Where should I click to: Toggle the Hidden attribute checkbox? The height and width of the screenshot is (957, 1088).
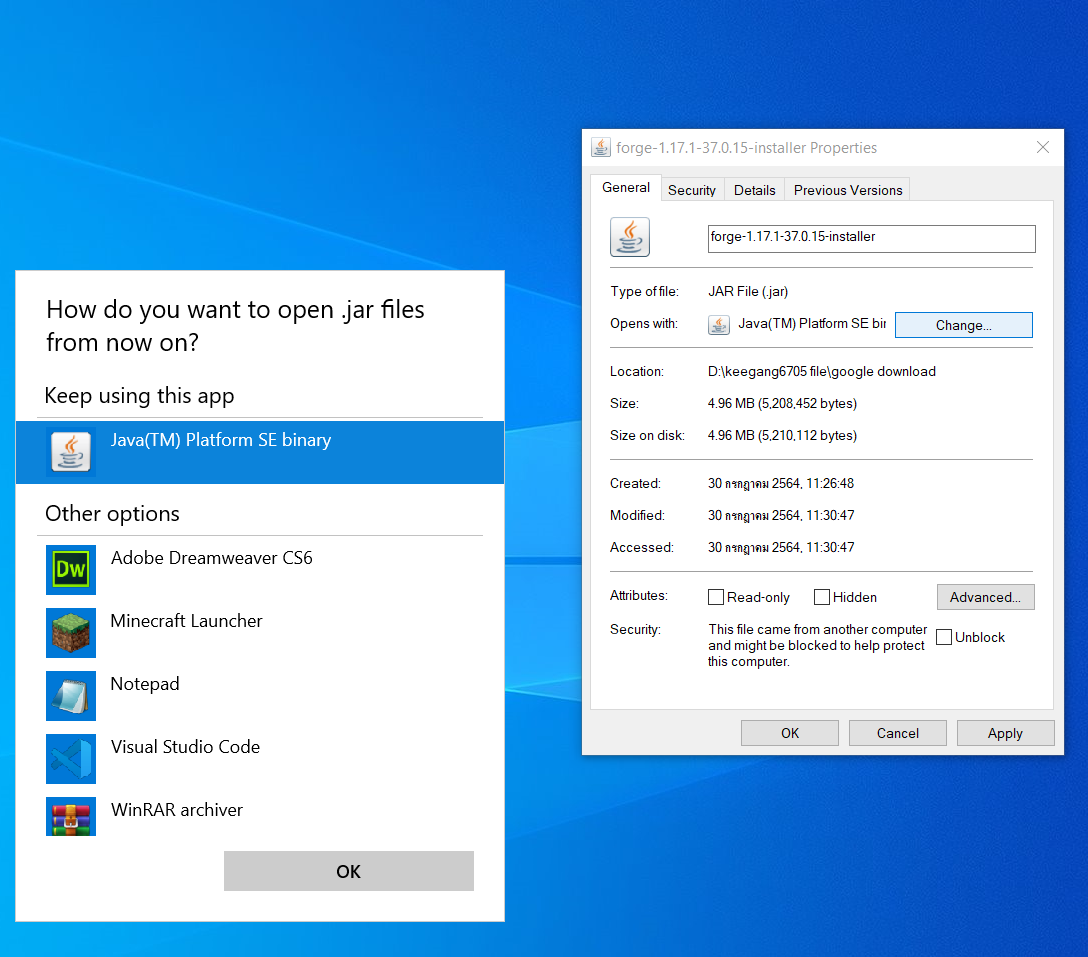point(822,597)
